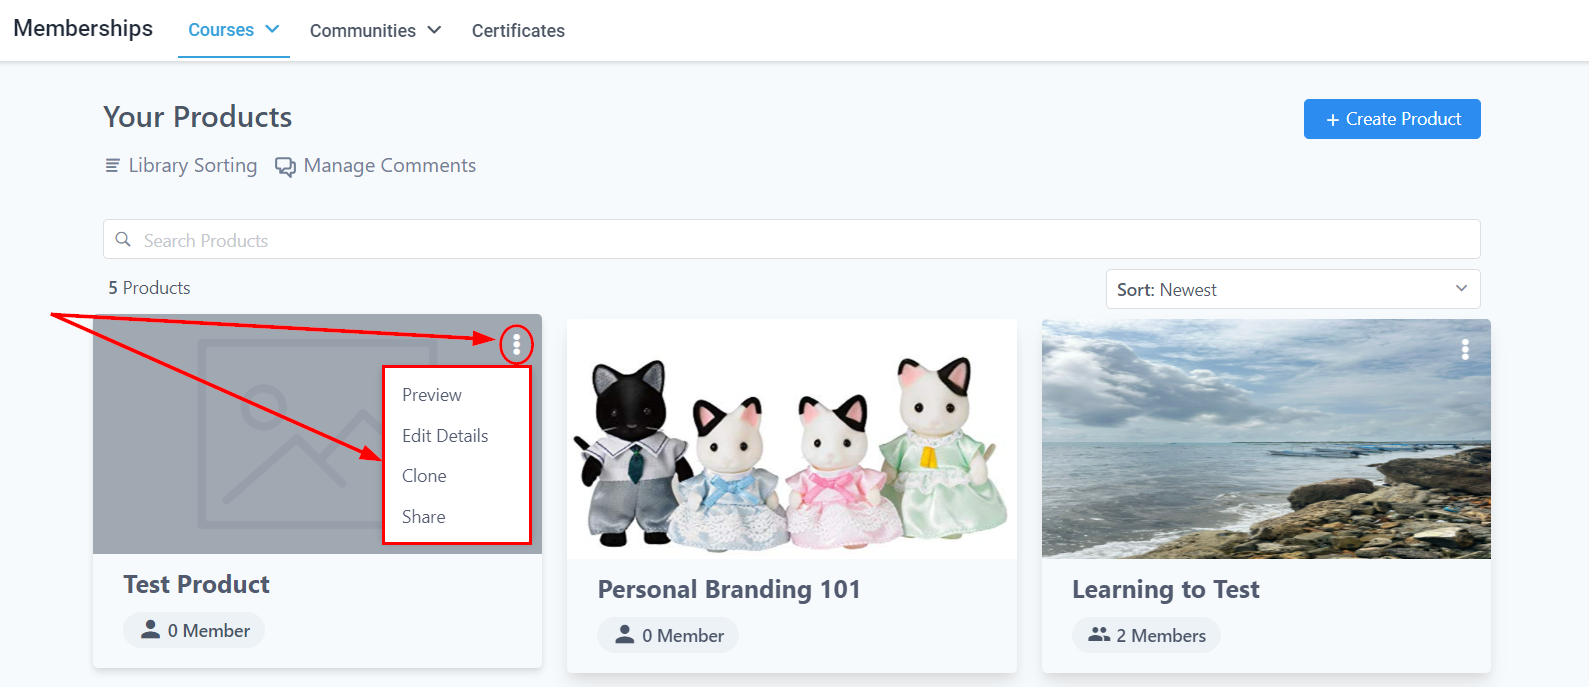The height and width of the screenshot is (687, 1589).
Task: Open Manage Comments link
Action: pos(389,165)
